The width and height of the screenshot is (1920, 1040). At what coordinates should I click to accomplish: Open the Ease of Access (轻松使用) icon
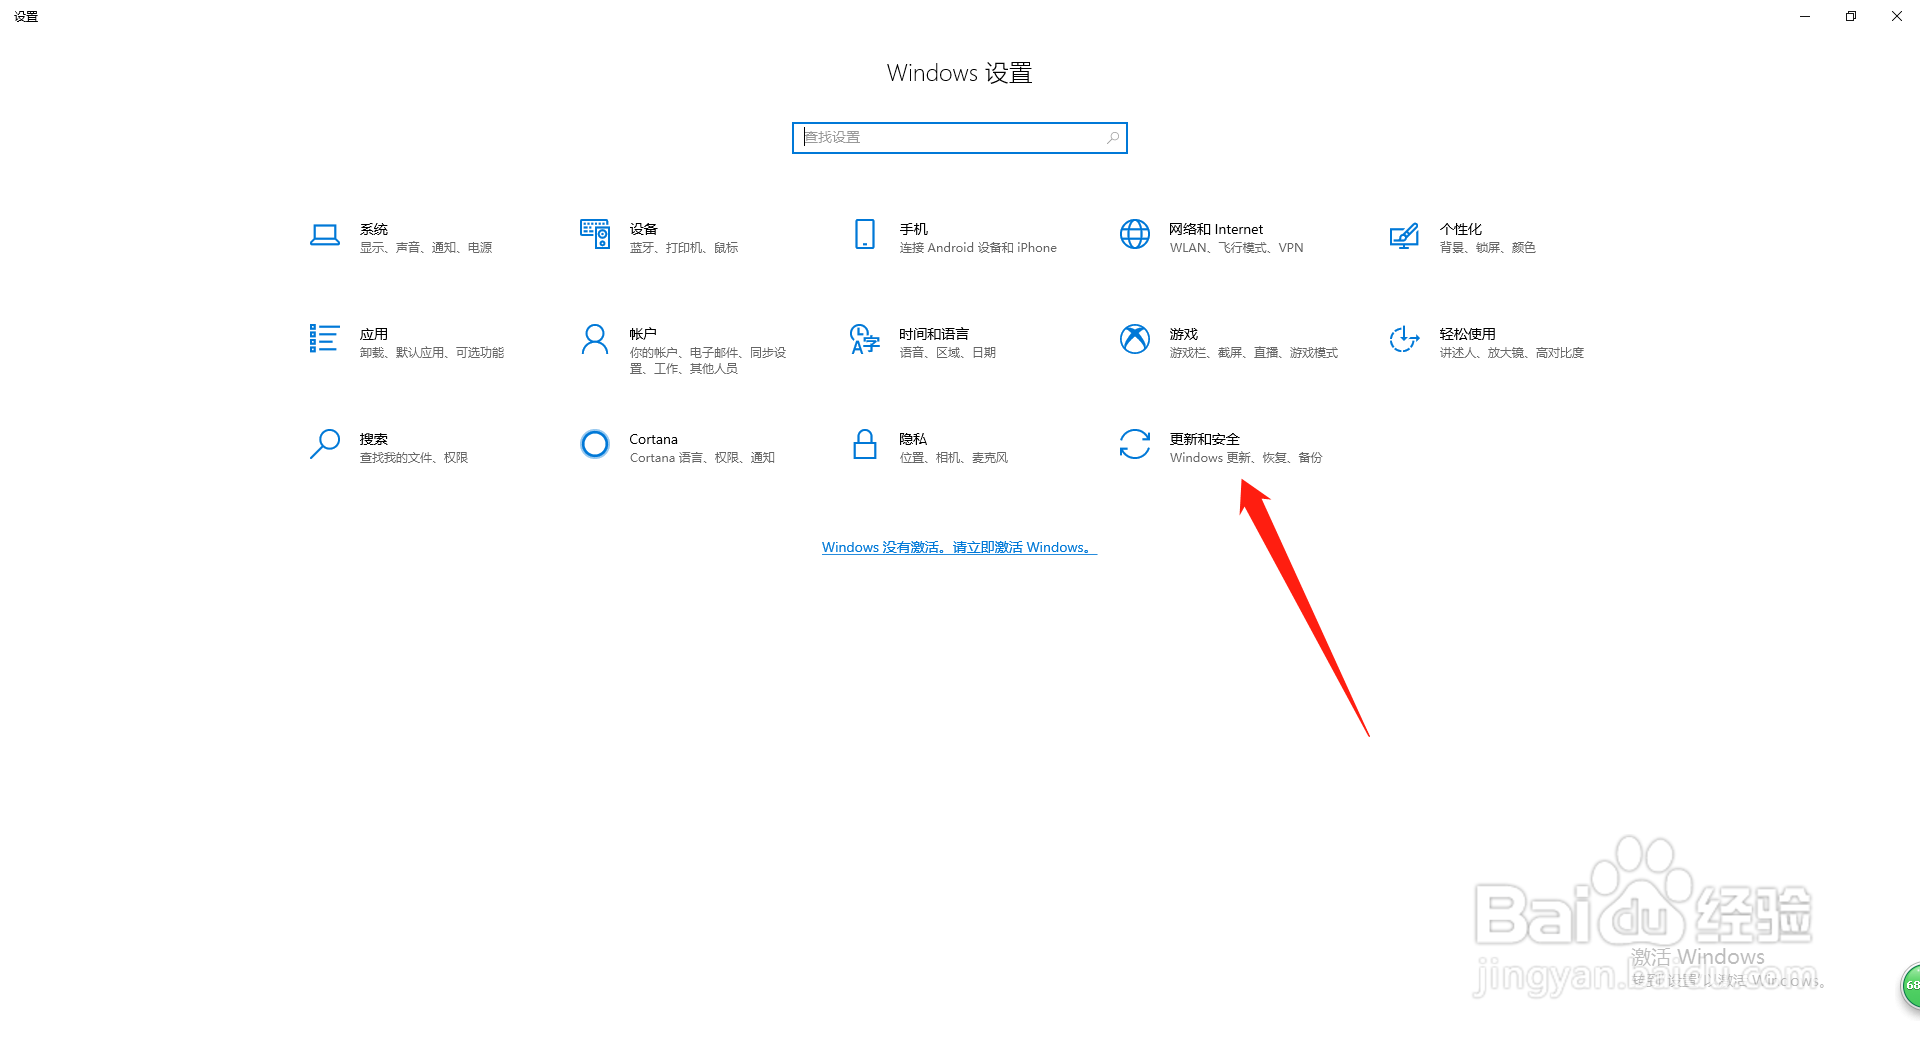[1404, 339]
